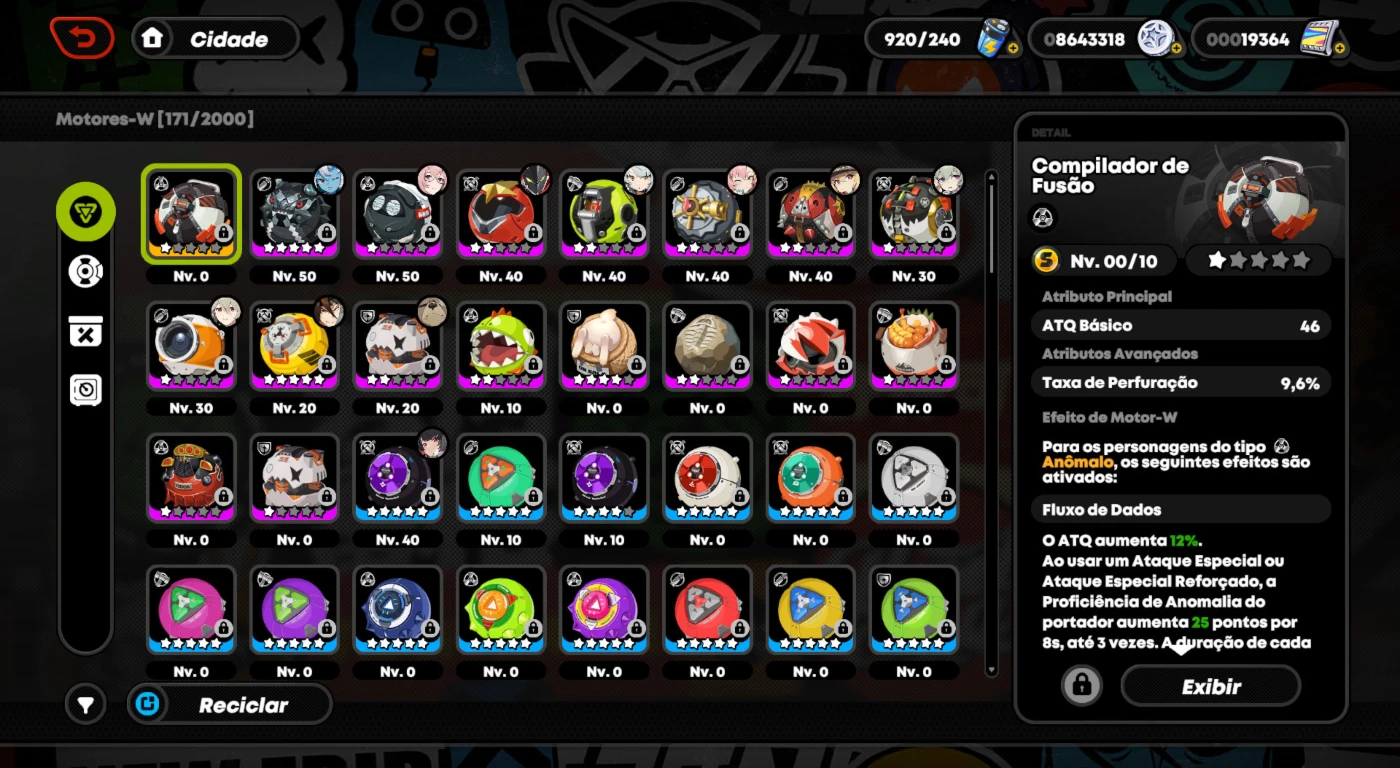Select the green dinosaur W-Engine Nv. 10

(x=501, y=345)
